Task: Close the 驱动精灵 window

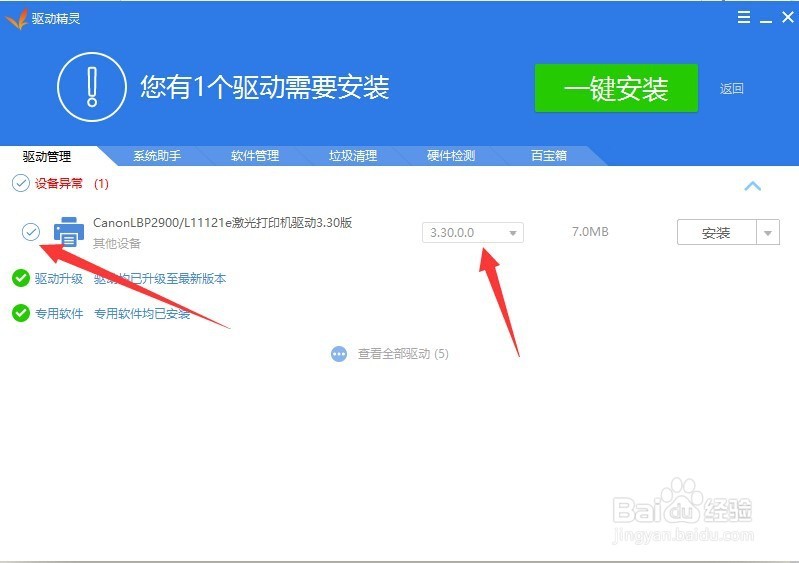Action: point(787,17)
